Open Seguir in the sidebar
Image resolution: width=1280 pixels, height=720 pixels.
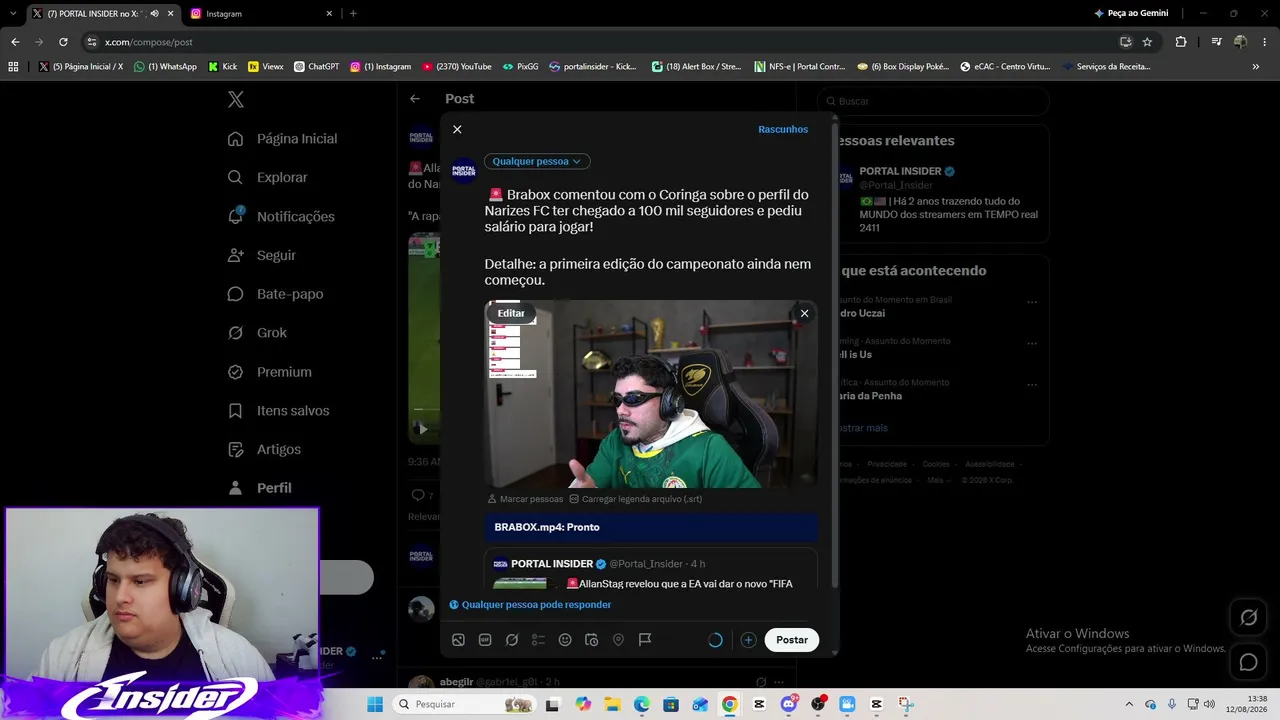click(x=261, y=256)
